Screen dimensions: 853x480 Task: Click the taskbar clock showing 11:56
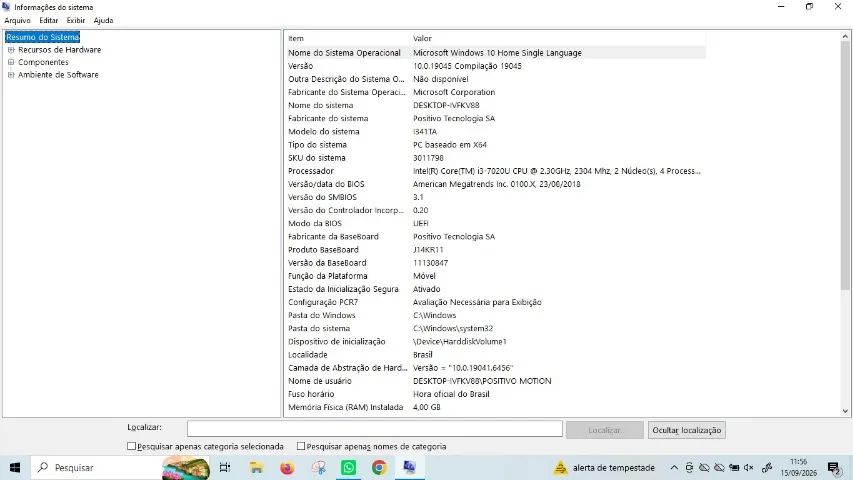(x=799, y=467)
